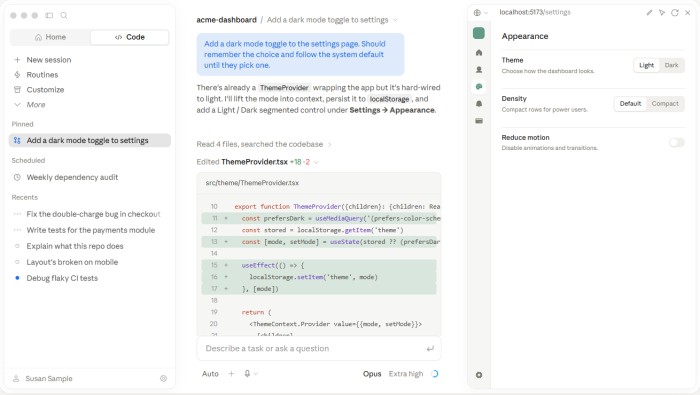Open the microphone dropdown chevron

coord(256,374)
